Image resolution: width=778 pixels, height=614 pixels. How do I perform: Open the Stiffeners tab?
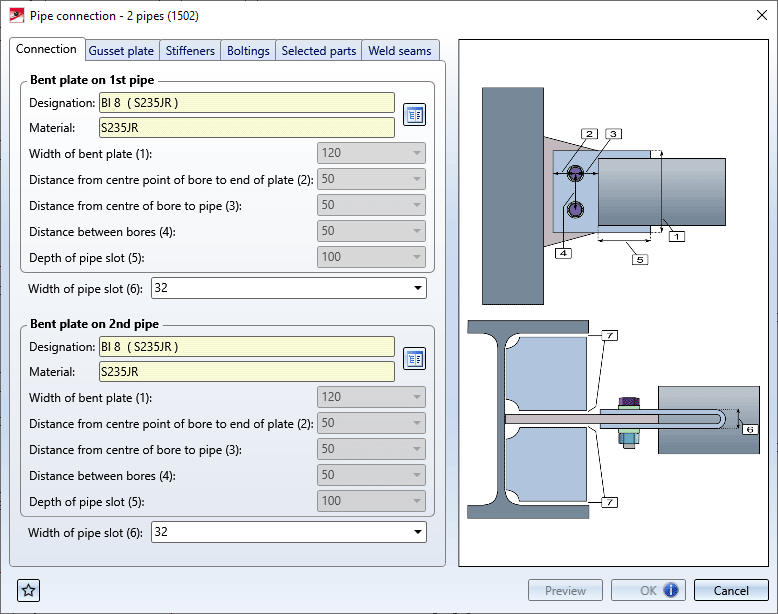(x=190, y=51)
